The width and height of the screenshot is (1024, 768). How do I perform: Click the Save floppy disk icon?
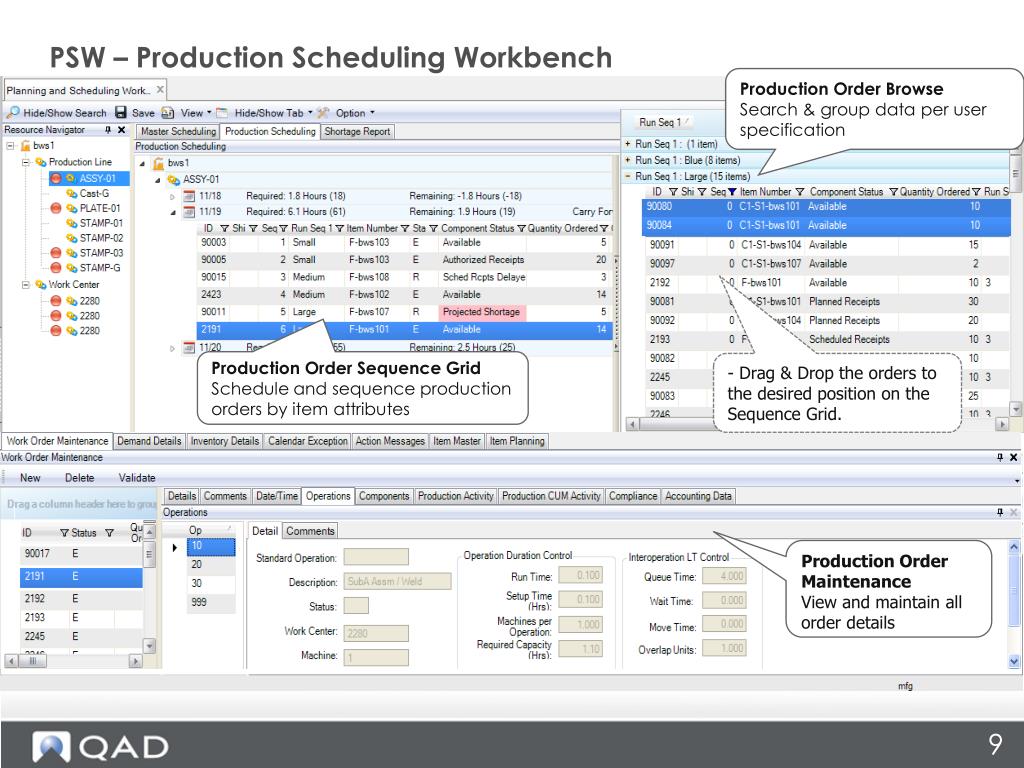121,113
